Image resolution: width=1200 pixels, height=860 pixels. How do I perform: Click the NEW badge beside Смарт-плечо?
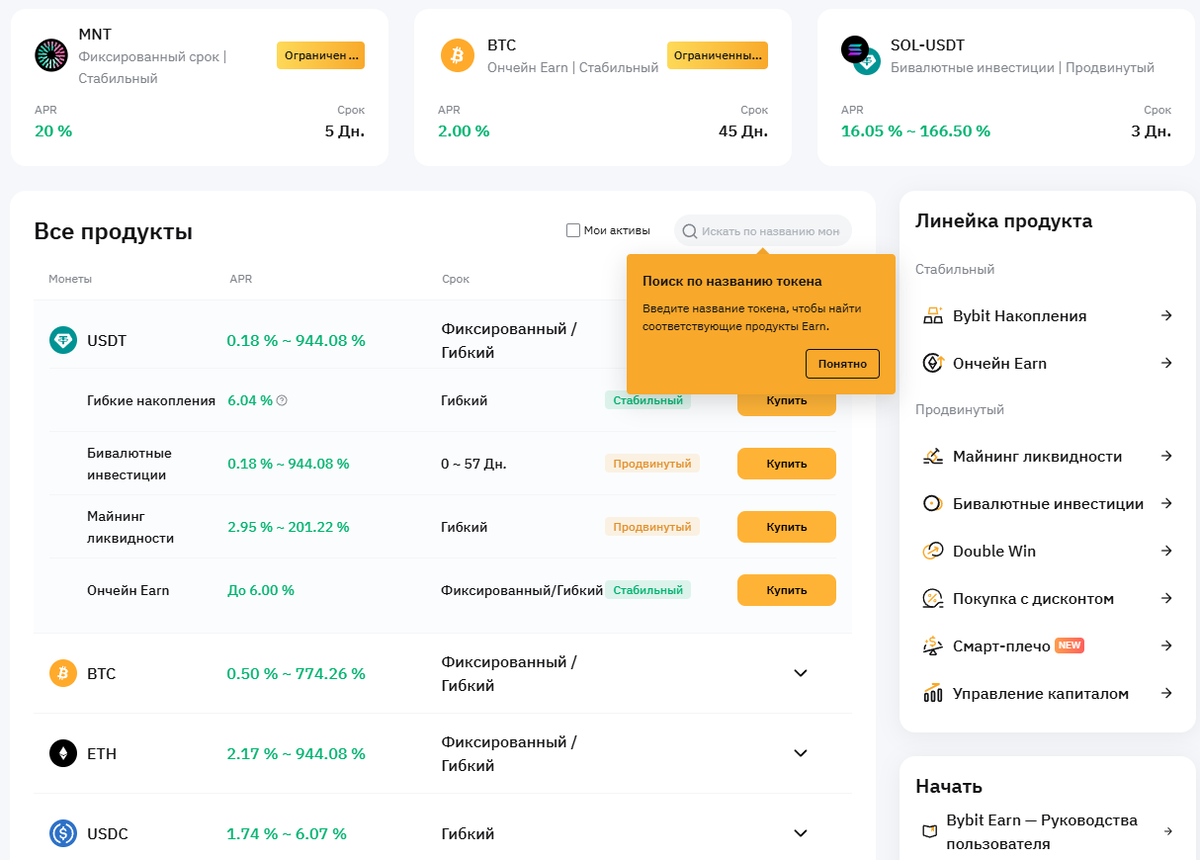1070,646
